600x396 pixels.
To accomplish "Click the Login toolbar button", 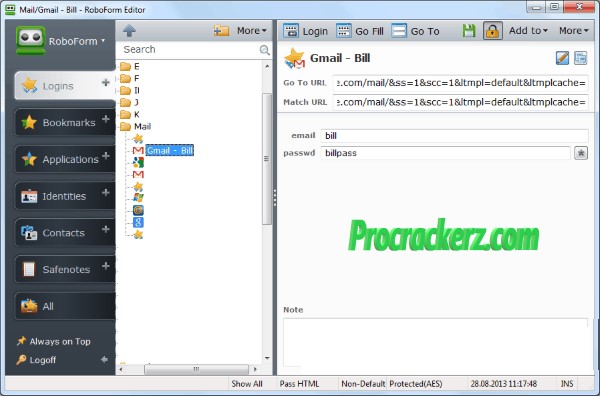I will 305,31.
